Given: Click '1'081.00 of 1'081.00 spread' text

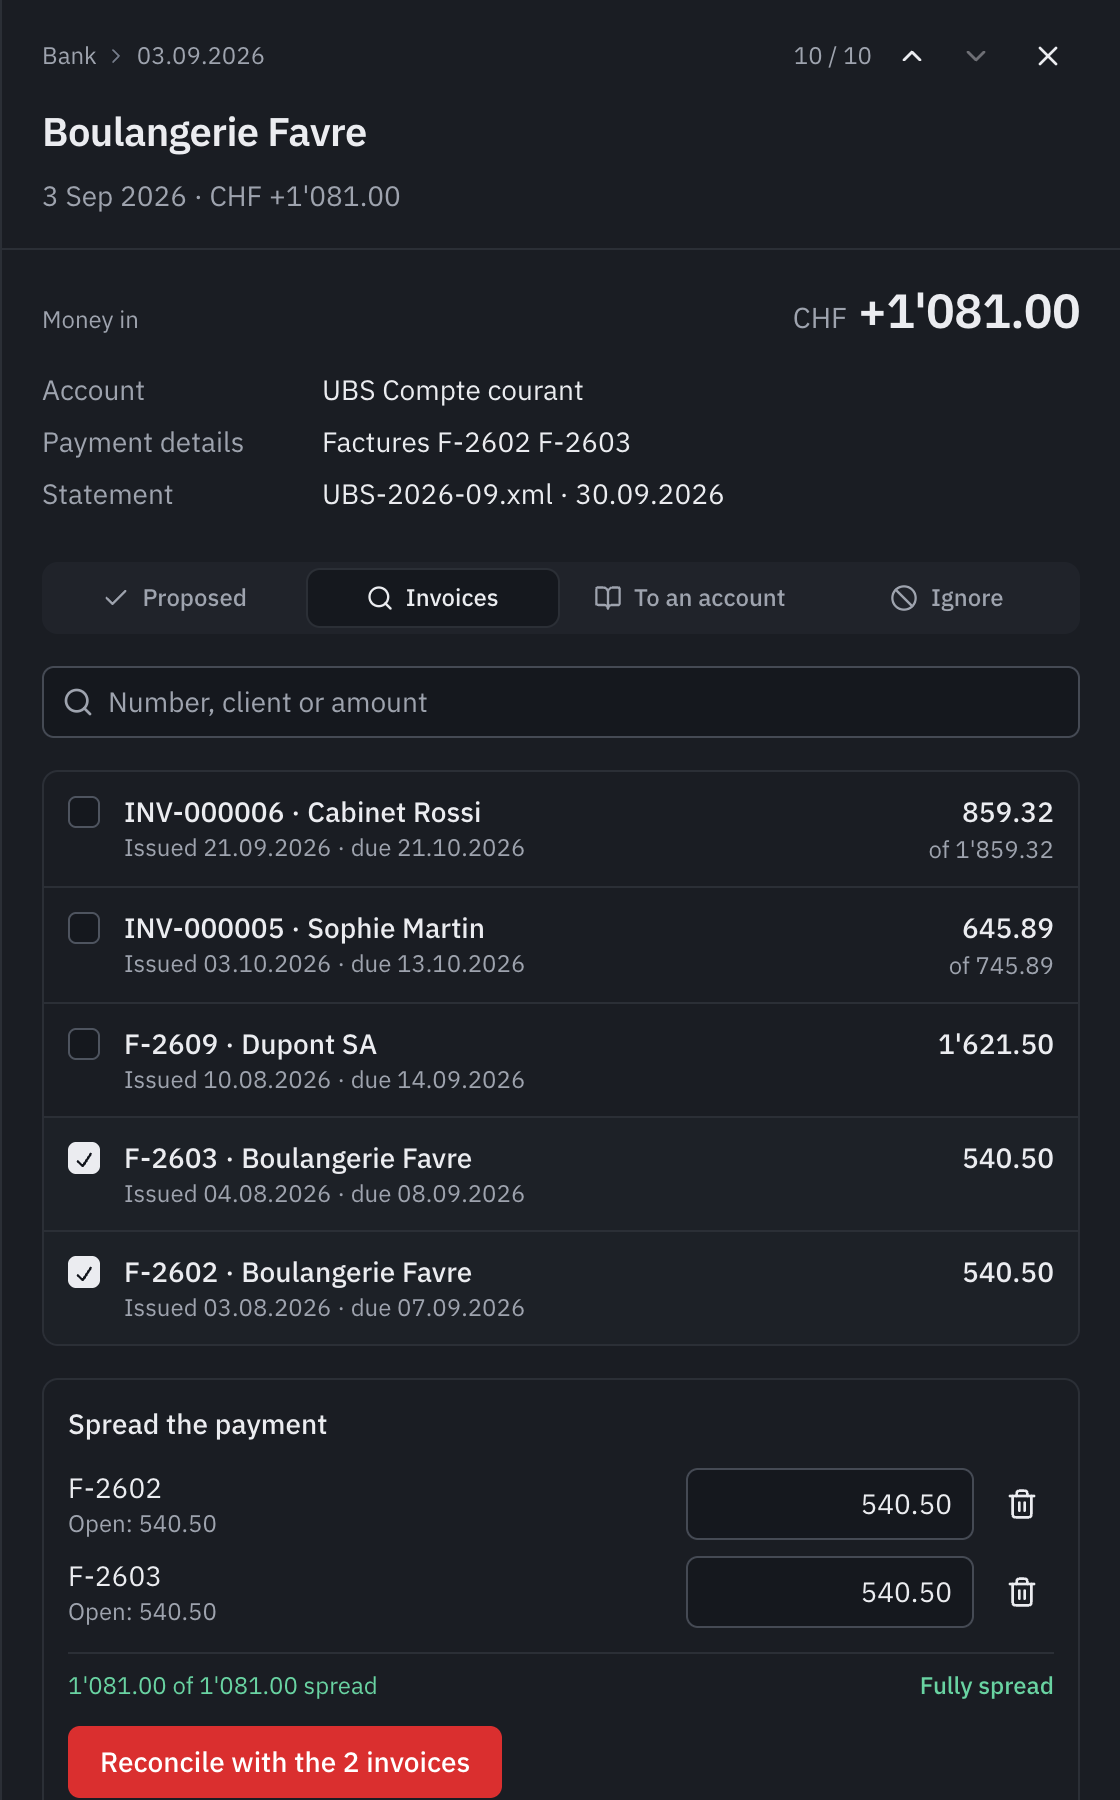Looking at the screenshot, I should click(222, 1686).
